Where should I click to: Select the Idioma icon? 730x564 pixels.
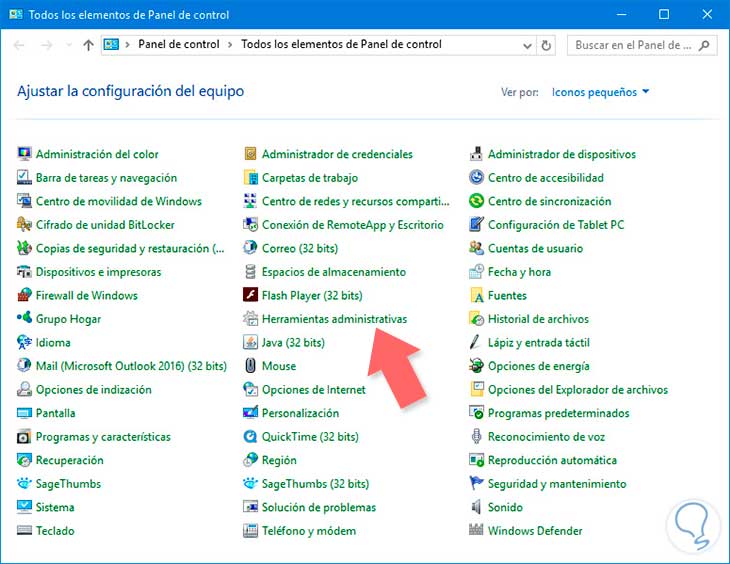pos(24,342)
